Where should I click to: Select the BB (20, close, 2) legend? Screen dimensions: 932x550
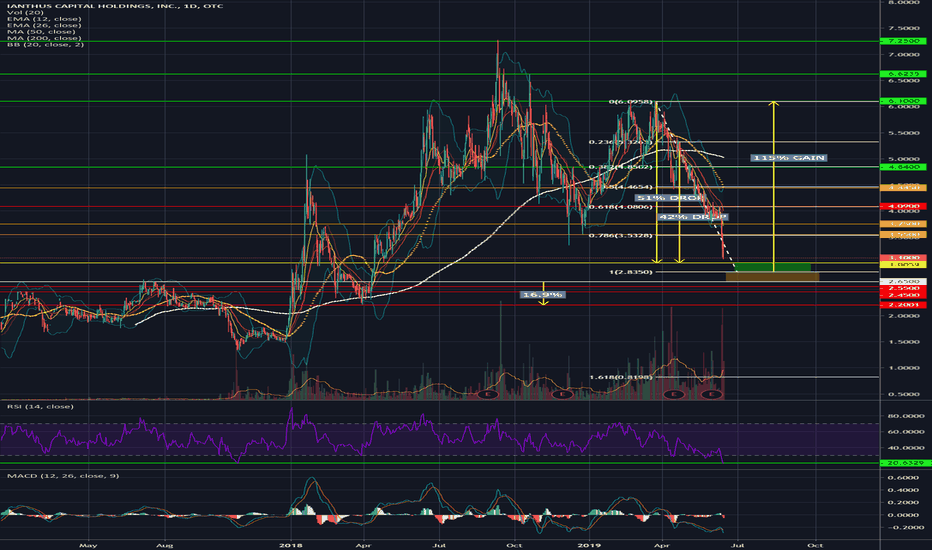click(x=45, y=45)
